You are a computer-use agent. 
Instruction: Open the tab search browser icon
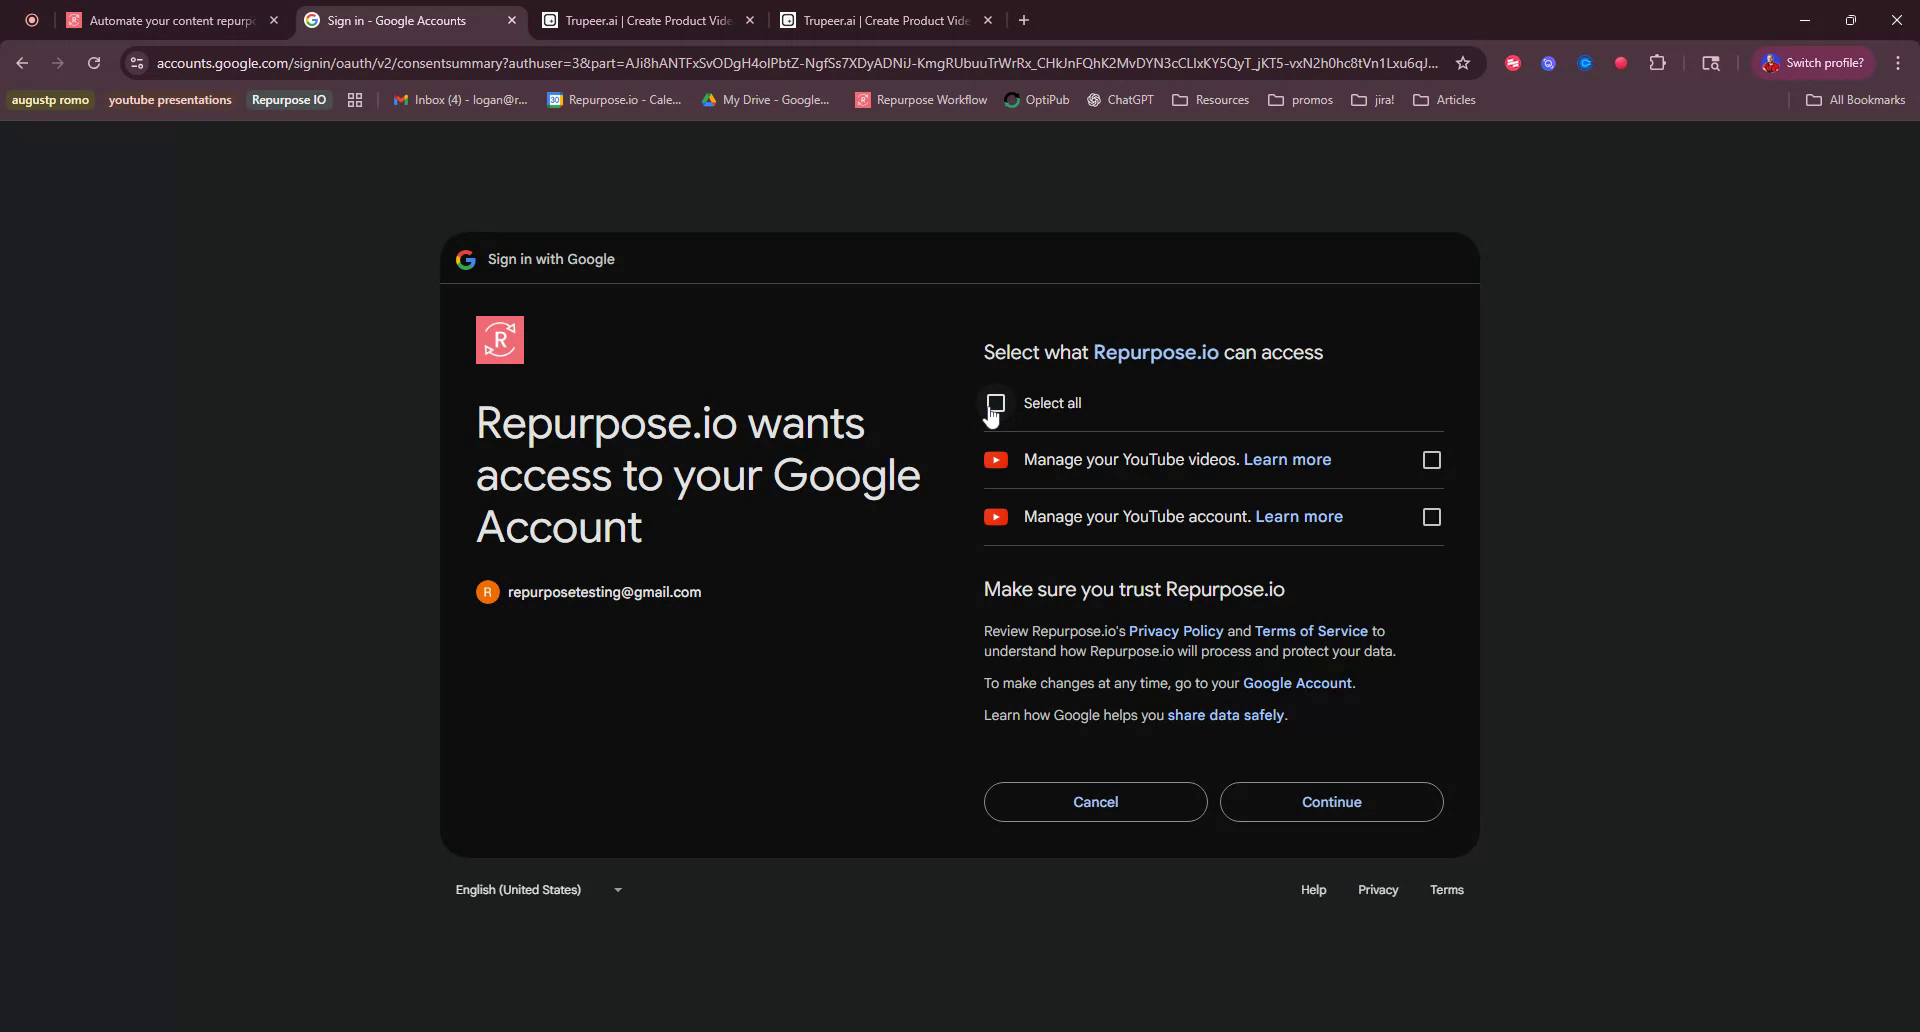click(1710, 62)
